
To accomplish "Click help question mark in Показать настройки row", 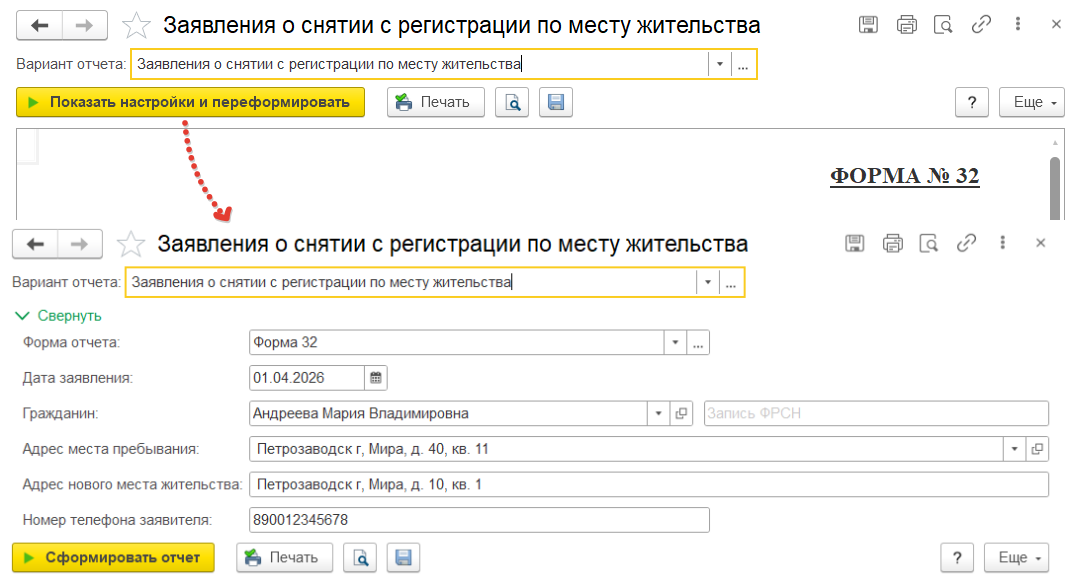I will click(972, 102).
